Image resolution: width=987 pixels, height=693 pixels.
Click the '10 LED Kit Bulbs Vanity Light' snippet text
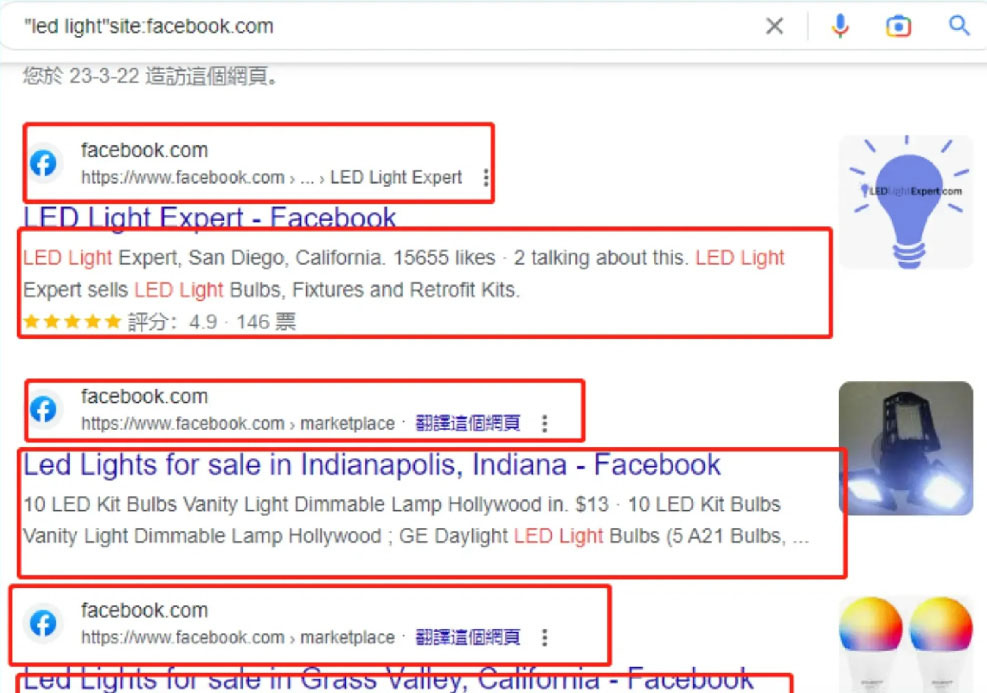[415, 520]
